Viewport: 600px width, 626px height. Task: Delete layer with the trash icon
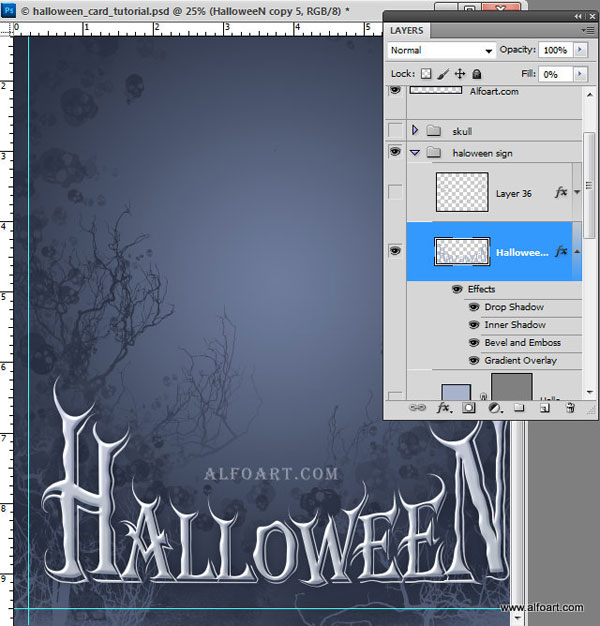coord(570,408)
